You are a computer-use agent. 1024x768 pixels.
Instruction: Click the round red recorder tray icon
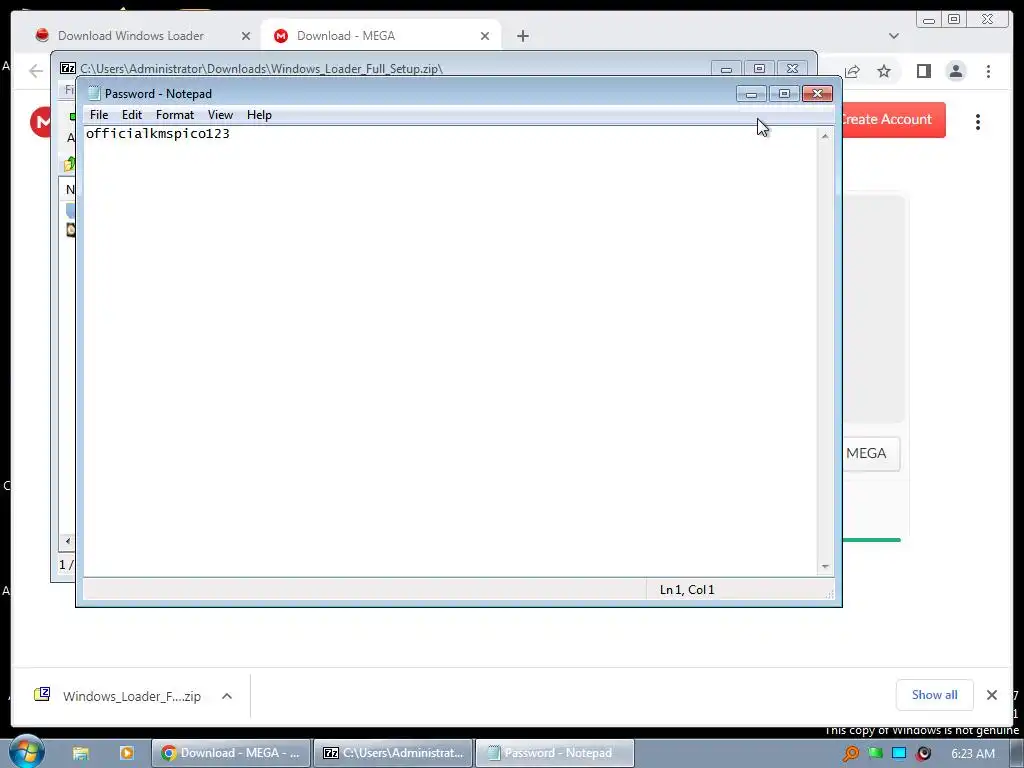point(923,754)
